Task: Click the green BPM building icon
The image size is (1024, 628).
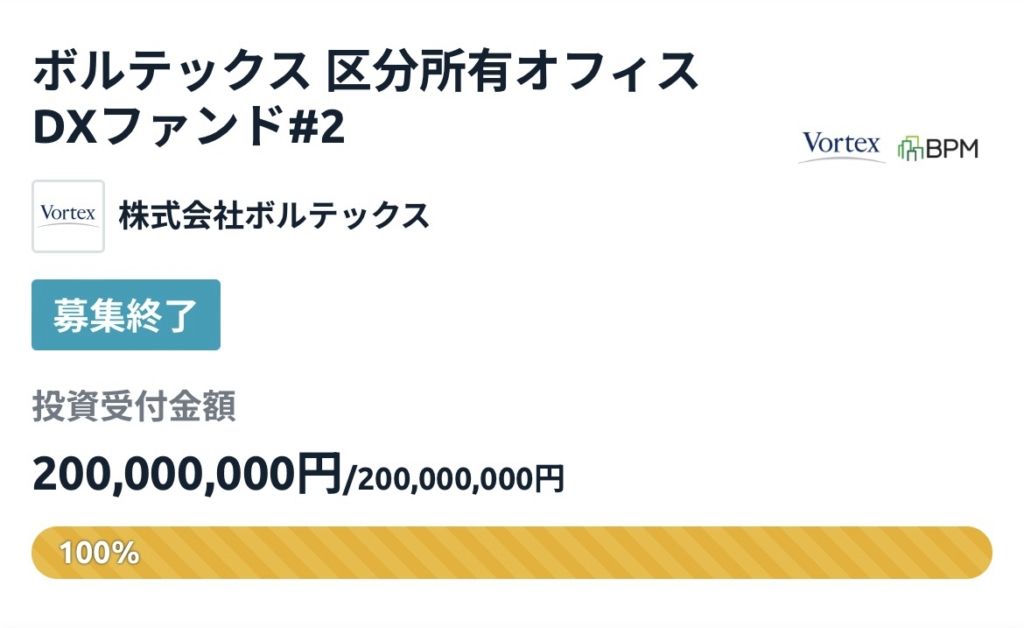Action: (x=910, y=148)
